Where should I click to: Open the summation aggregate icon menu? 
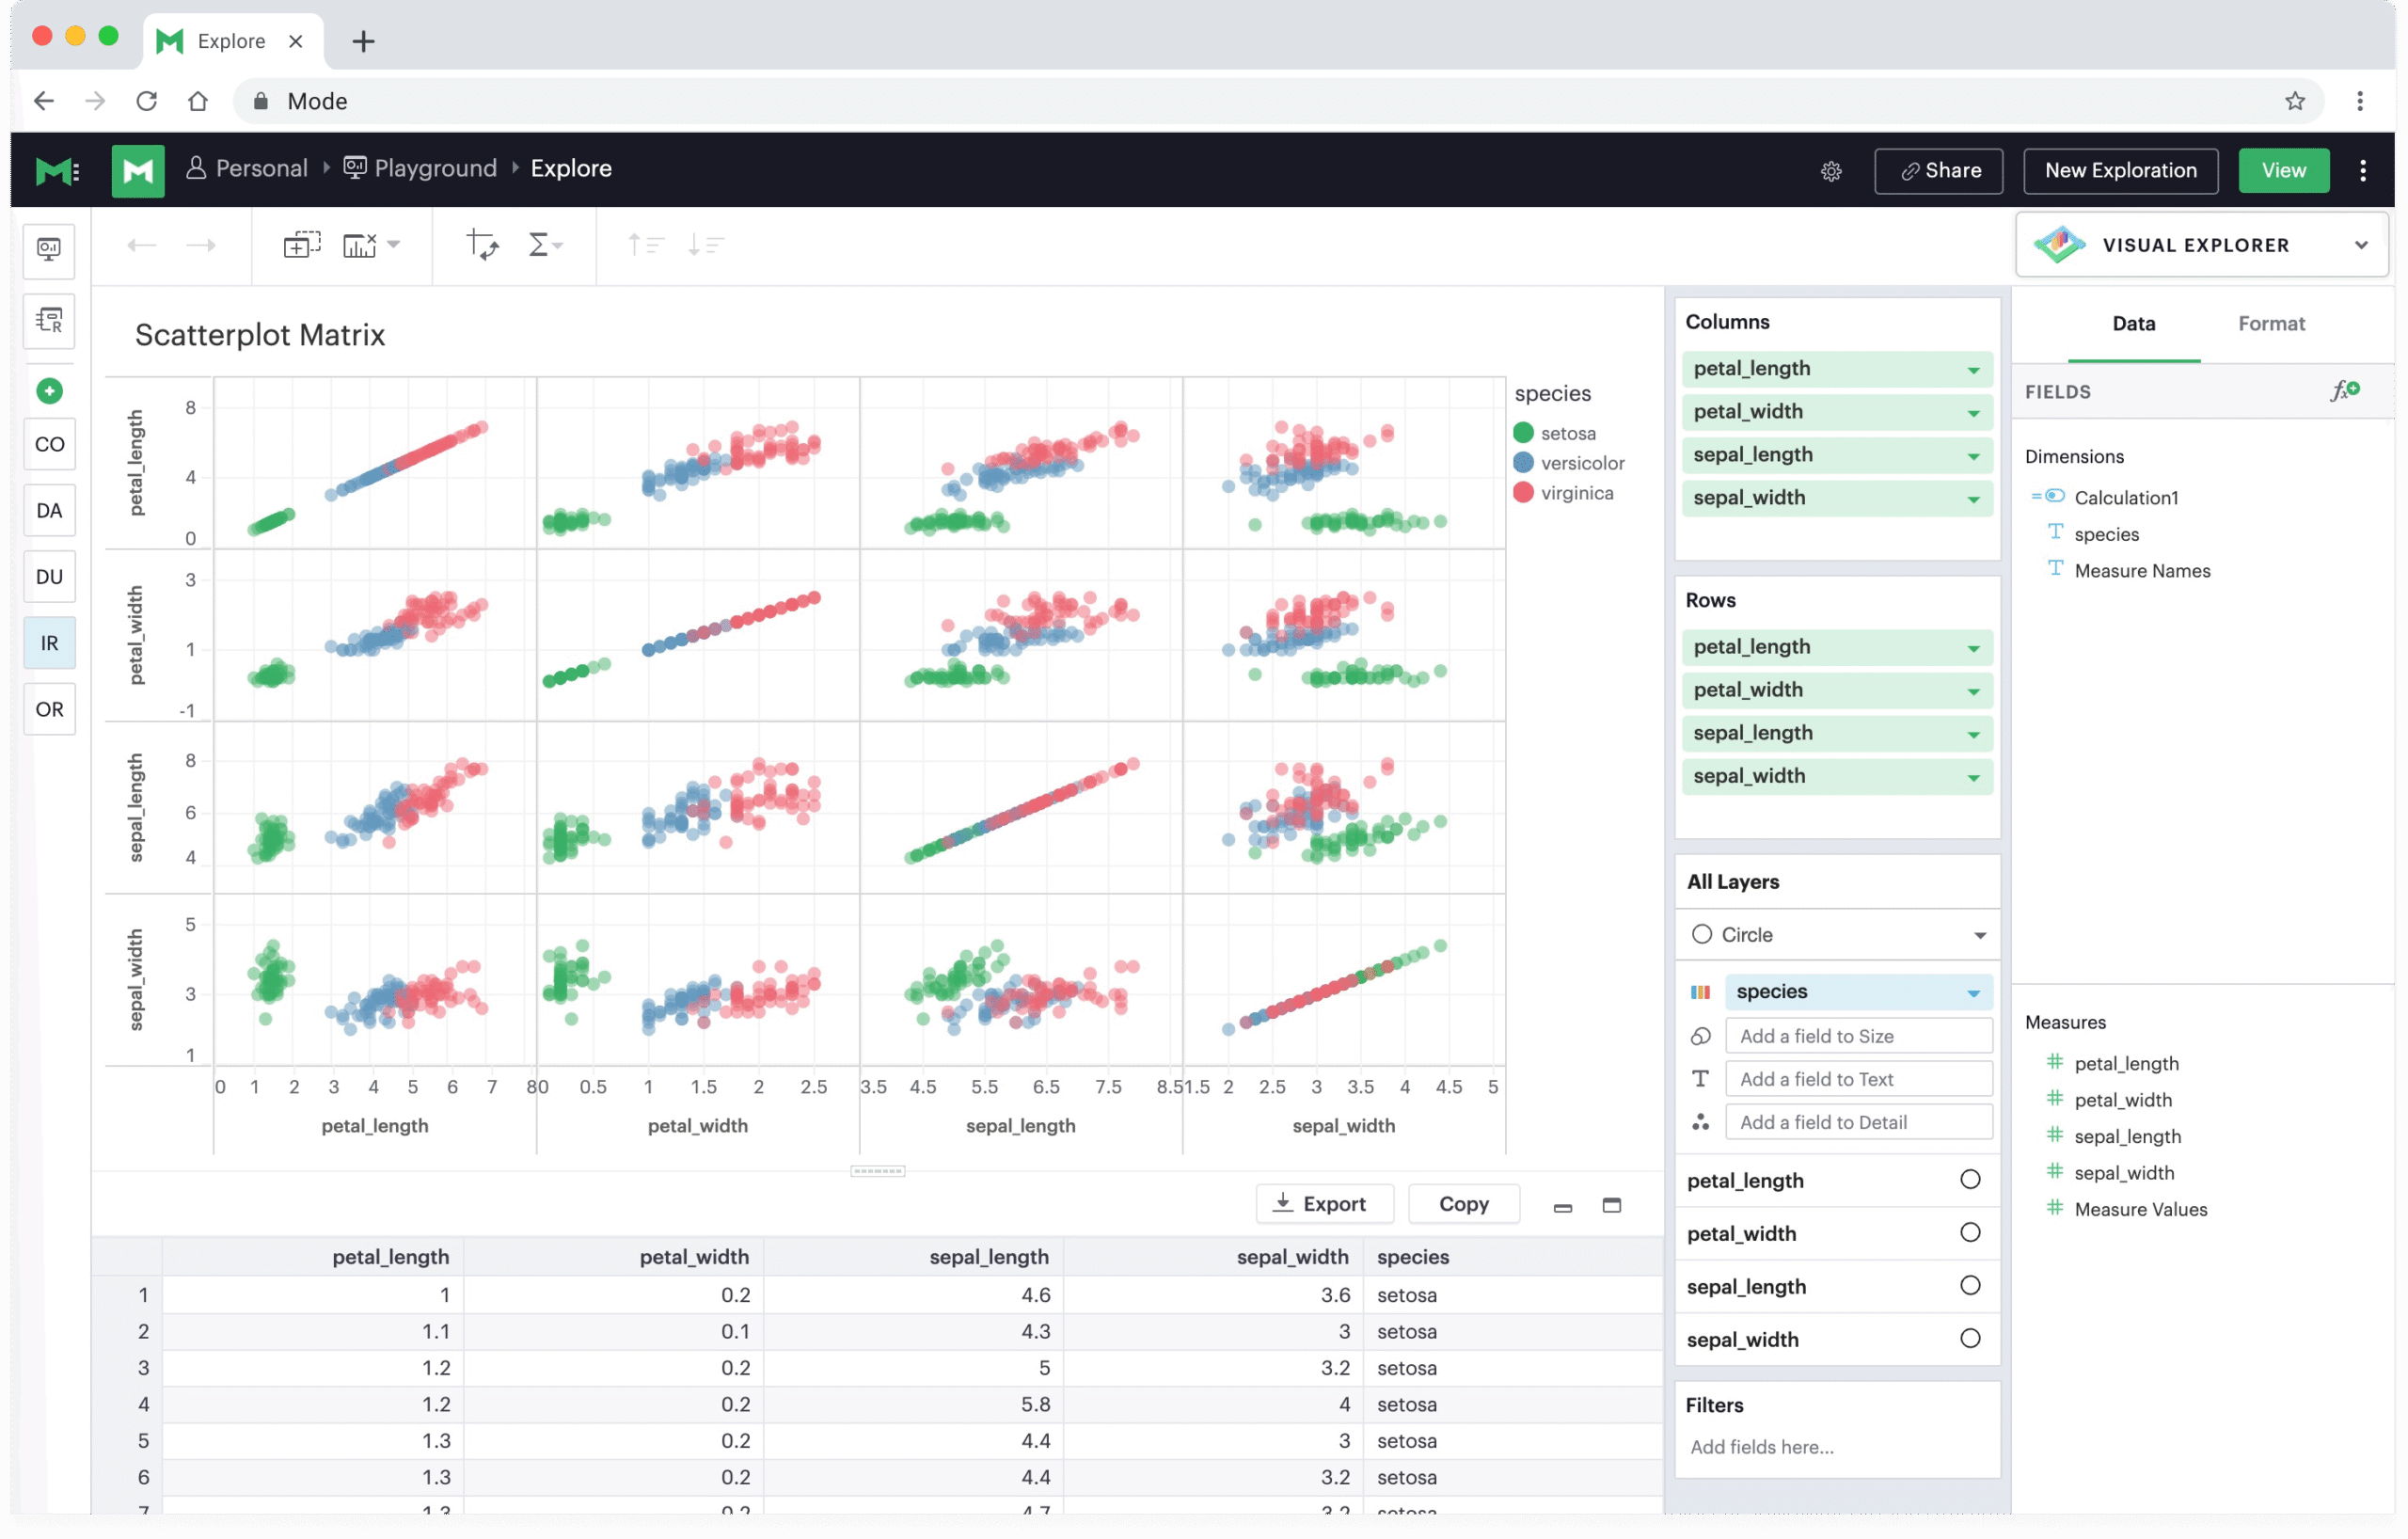(x=544, y=245)
